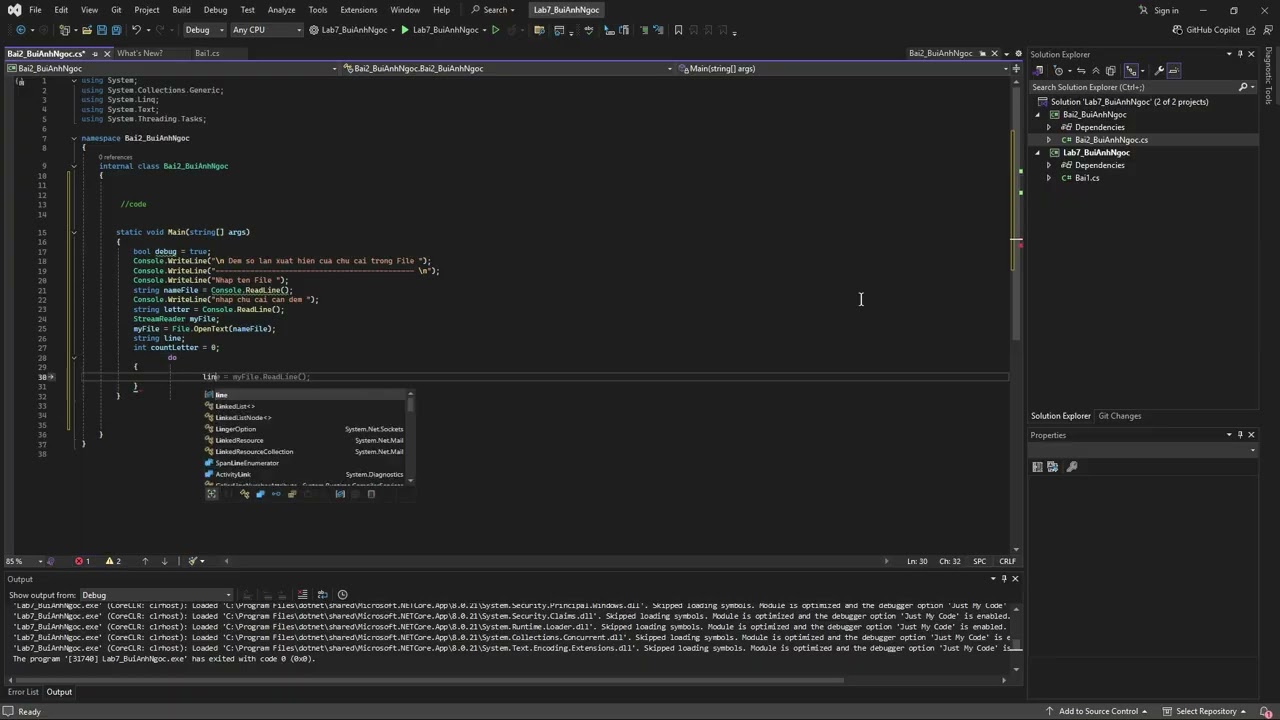Open the Analyze menu
The image size is (1280, 720).
(281, 10)
